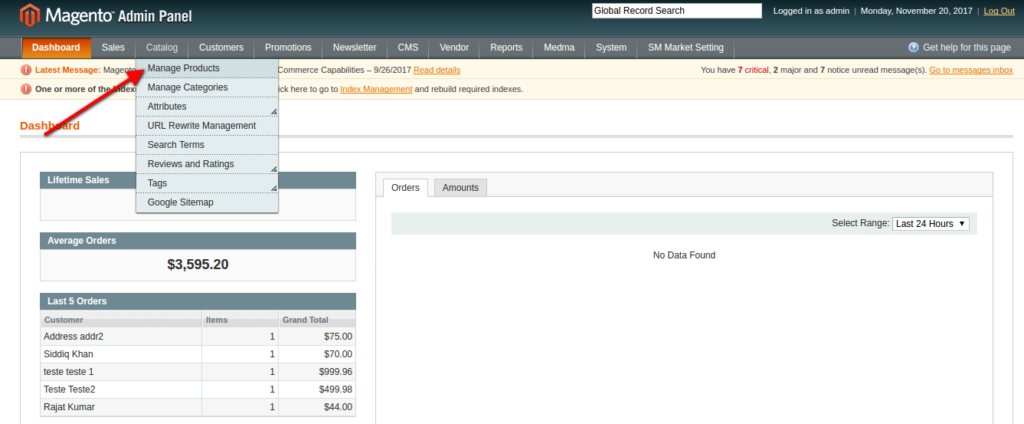Click the Average Orders panel header
This screenshot has width=1024, height=424.
point(198,240)
